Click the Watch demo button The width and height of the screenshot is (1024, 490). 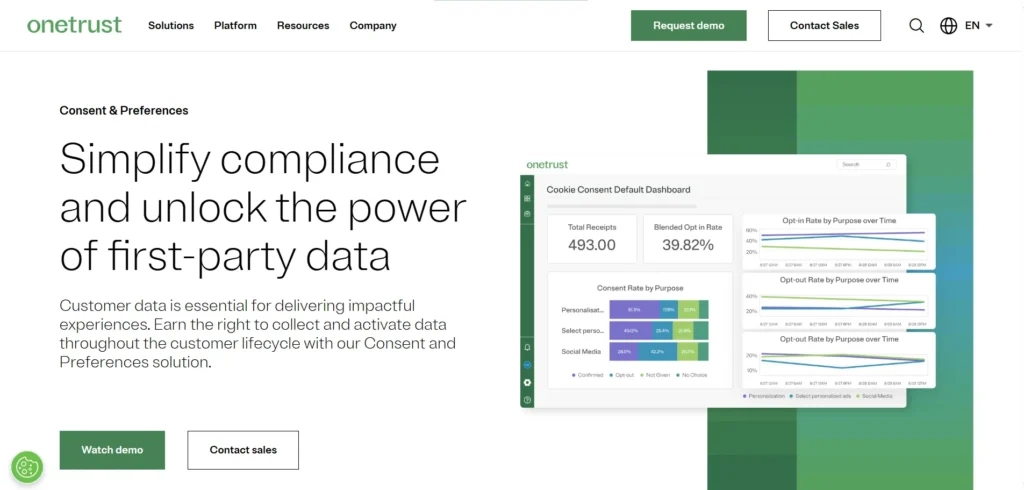click(x=112, y=449)
